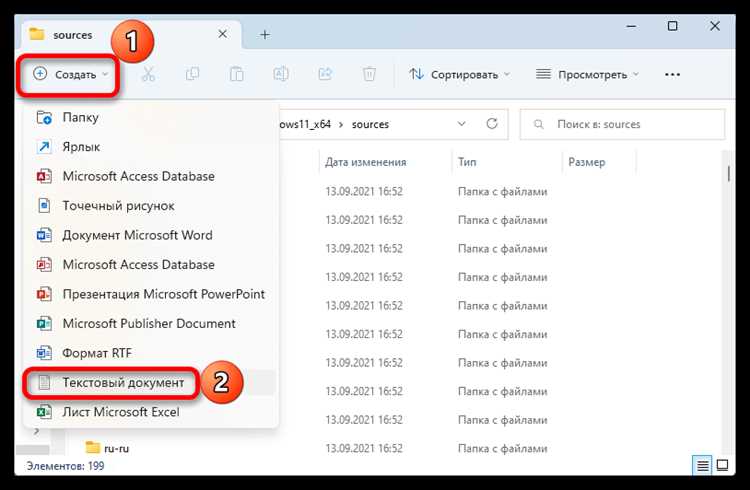
Task: Click the Excel icon beside Лист Microsoft Excel
Action: click(44, 412)
